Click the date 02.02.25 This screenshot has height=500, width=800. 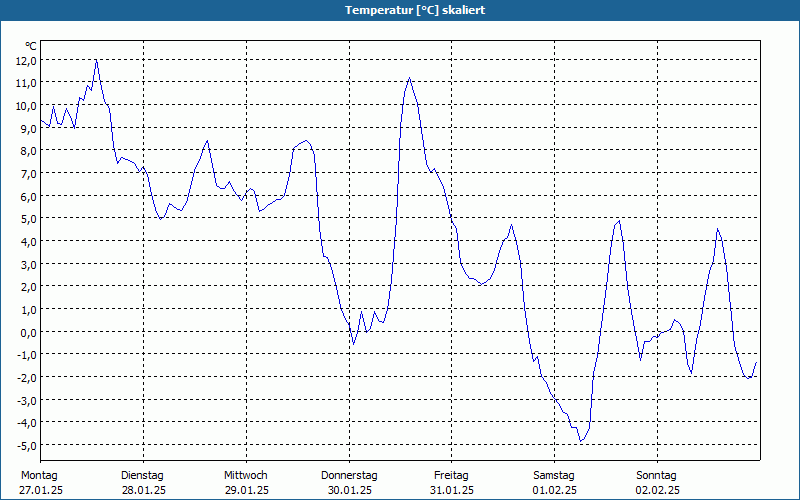click(x=658, y=490)
